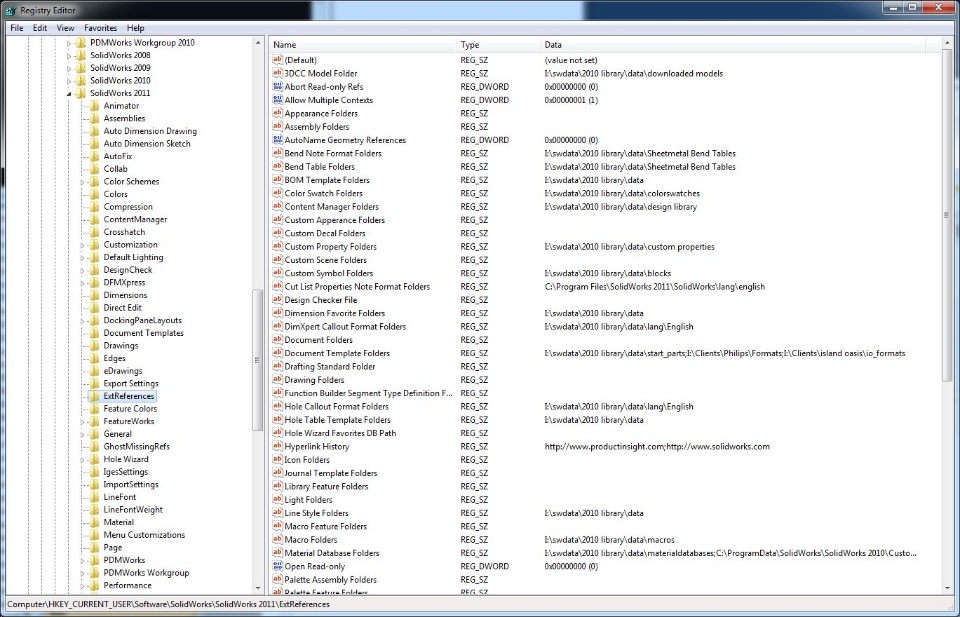Click the folder icon of Material key
Image resolution: width=960 pixels, height=617 pixels.
click(94, 522)
